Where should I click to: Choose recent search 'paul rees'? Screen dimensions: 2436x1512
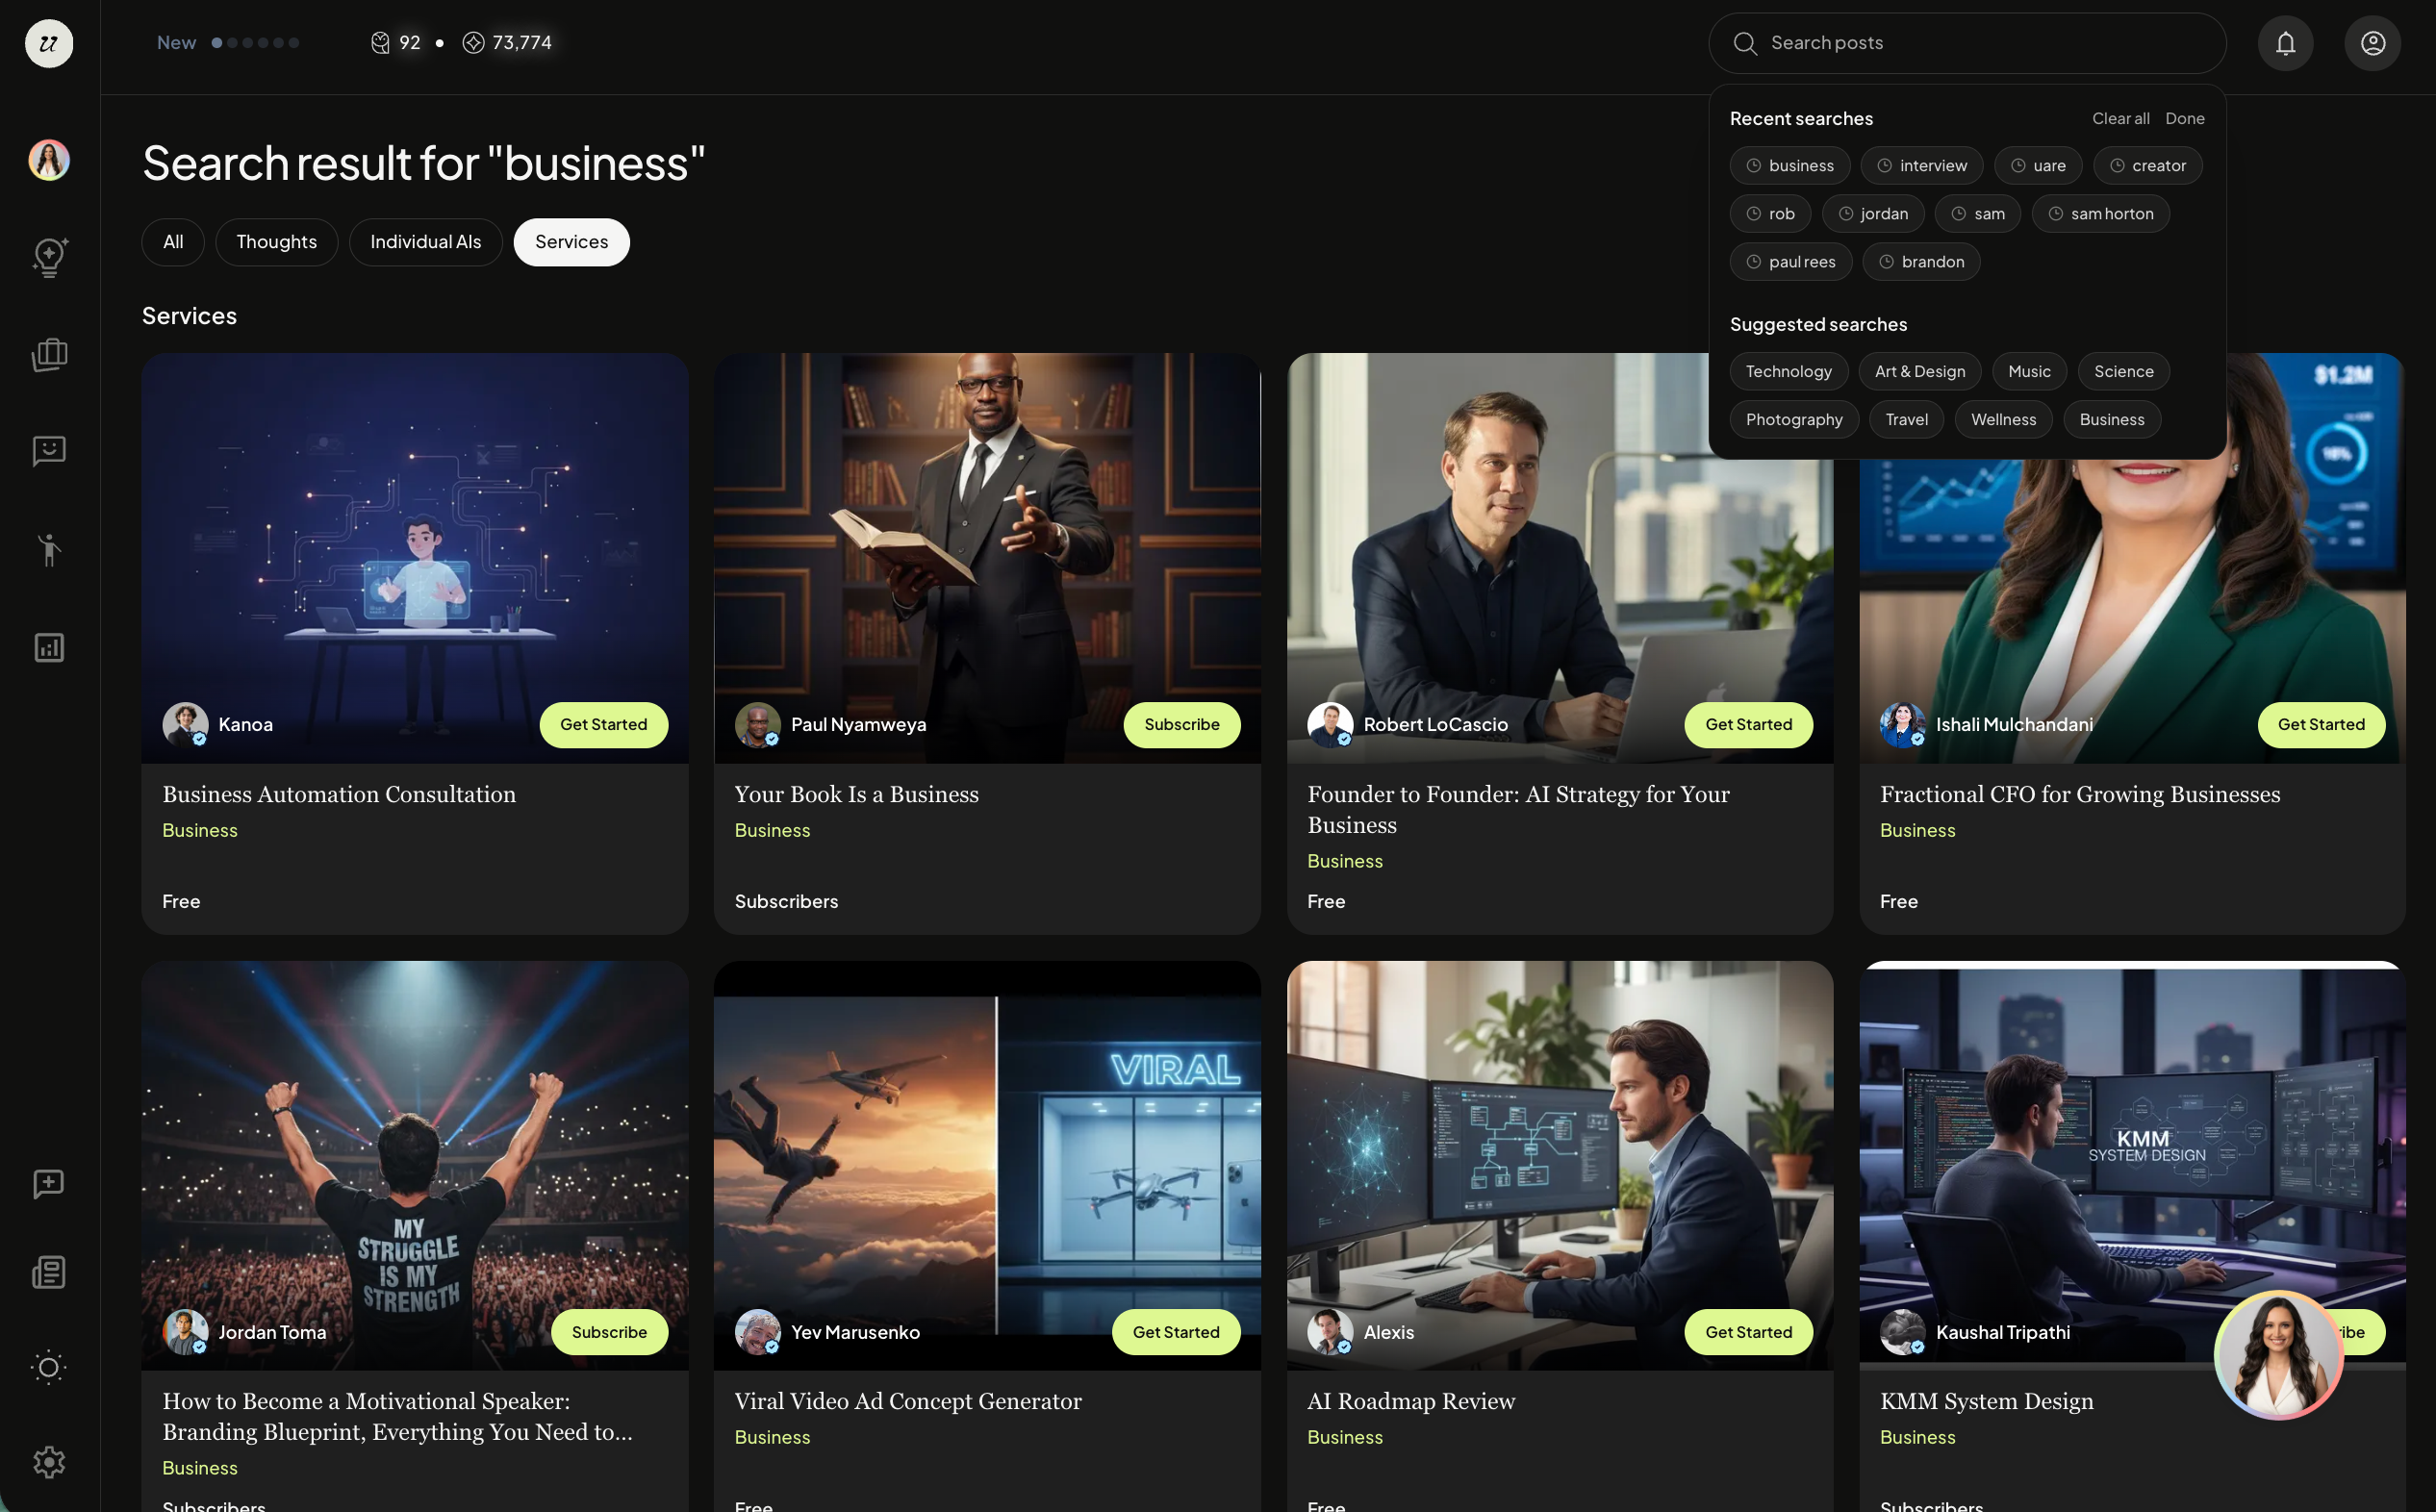[1790, 262]
